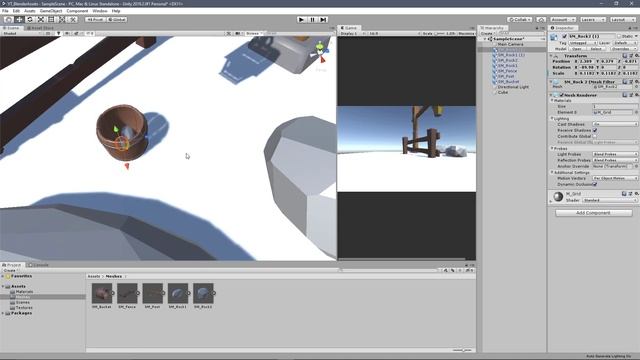
Task: Toggle the Receive Shadows checkbox
Action: [595, 130]
